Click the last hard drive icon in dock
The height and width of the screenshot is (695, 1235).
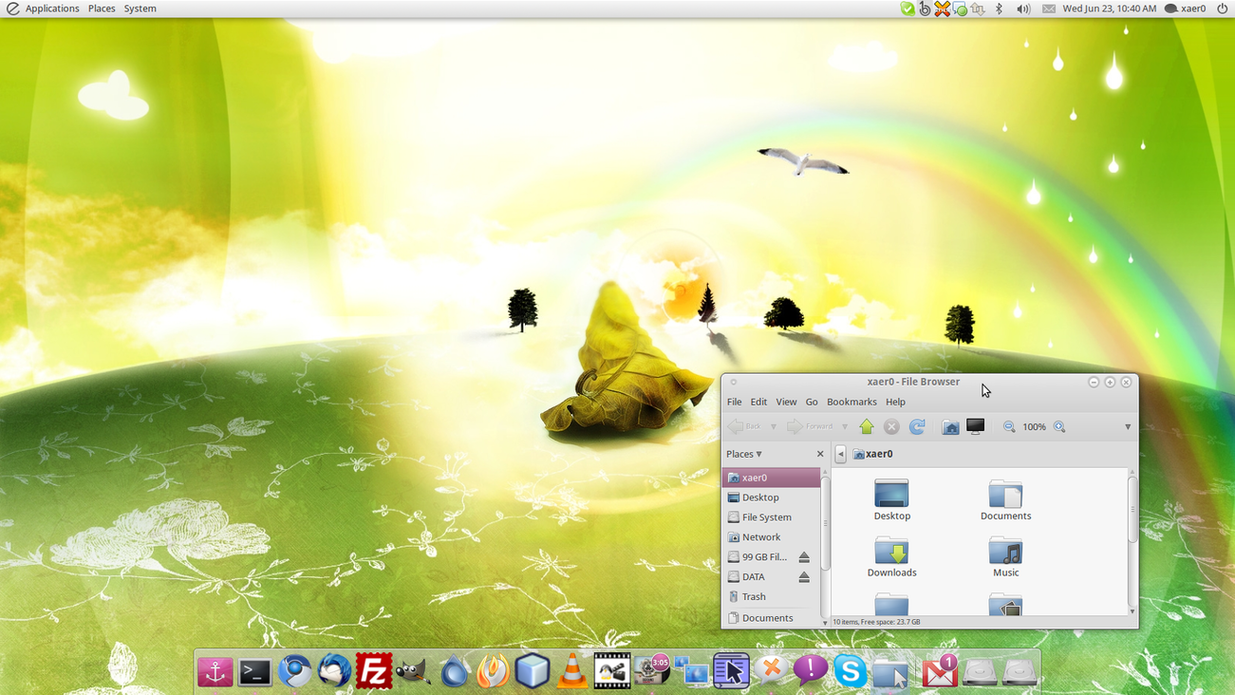coord(1019,673)
